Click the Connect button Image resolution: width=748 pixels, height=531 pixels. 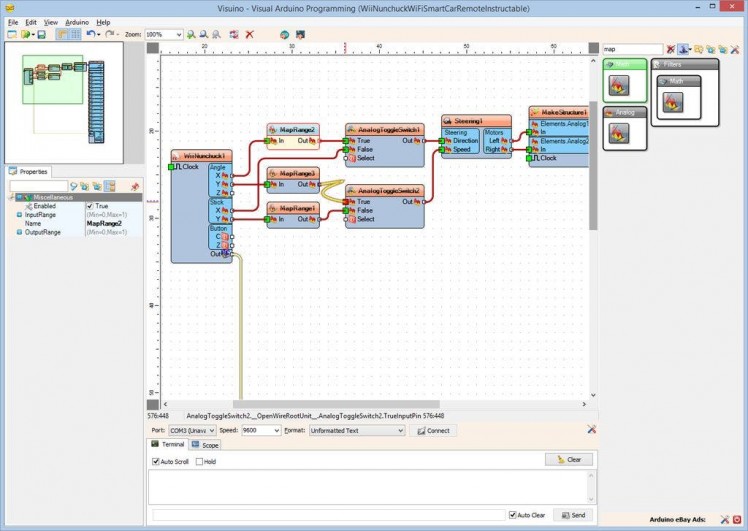433,430
